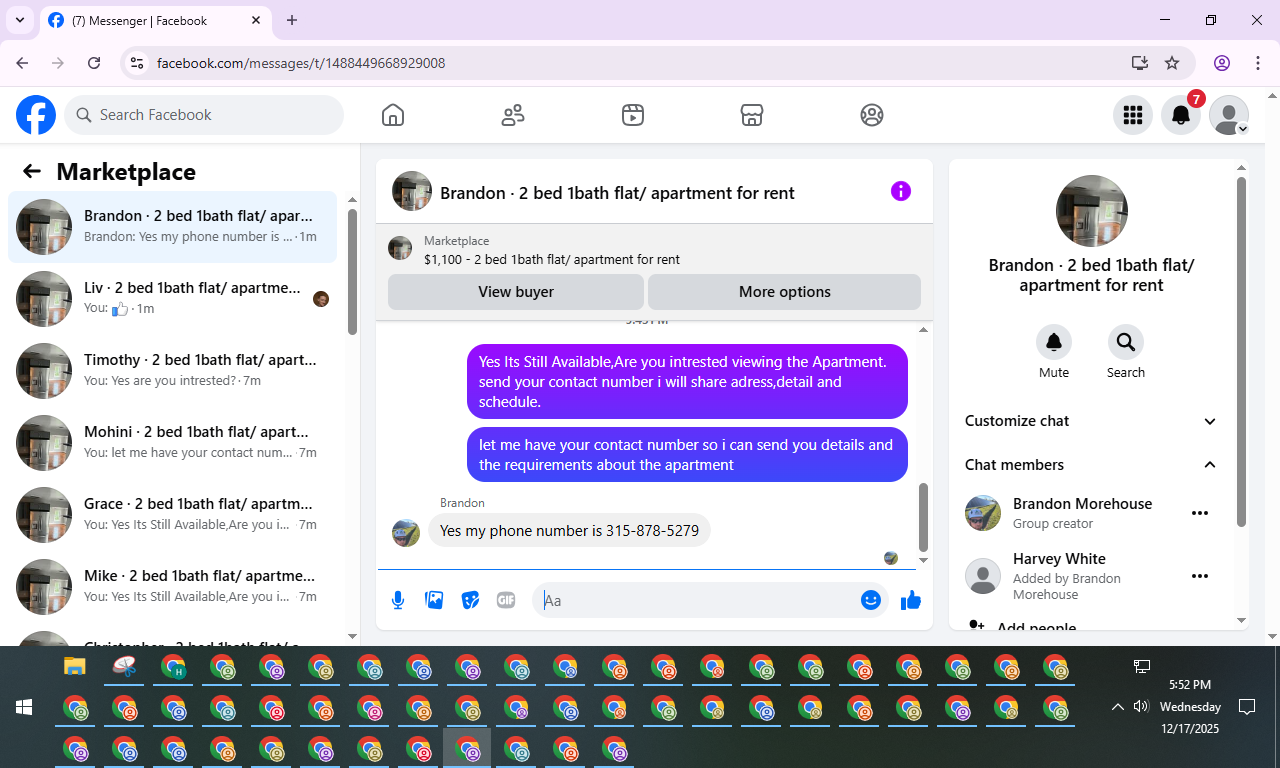Click the install app icon in address bar

1139,63
